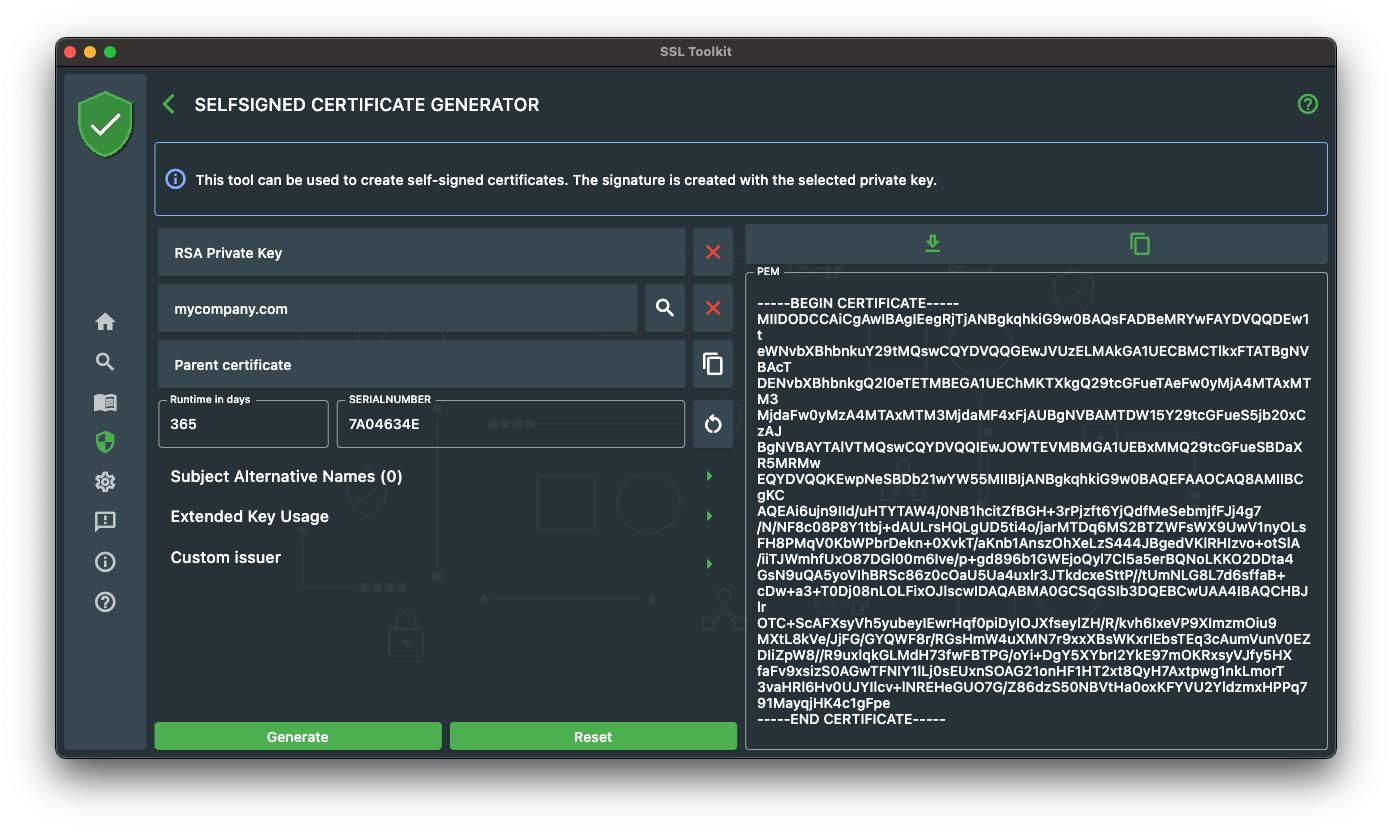This screenshot has width=1392, height=832.
Task: Clear the RSA Private Key field
Action: 712,253
